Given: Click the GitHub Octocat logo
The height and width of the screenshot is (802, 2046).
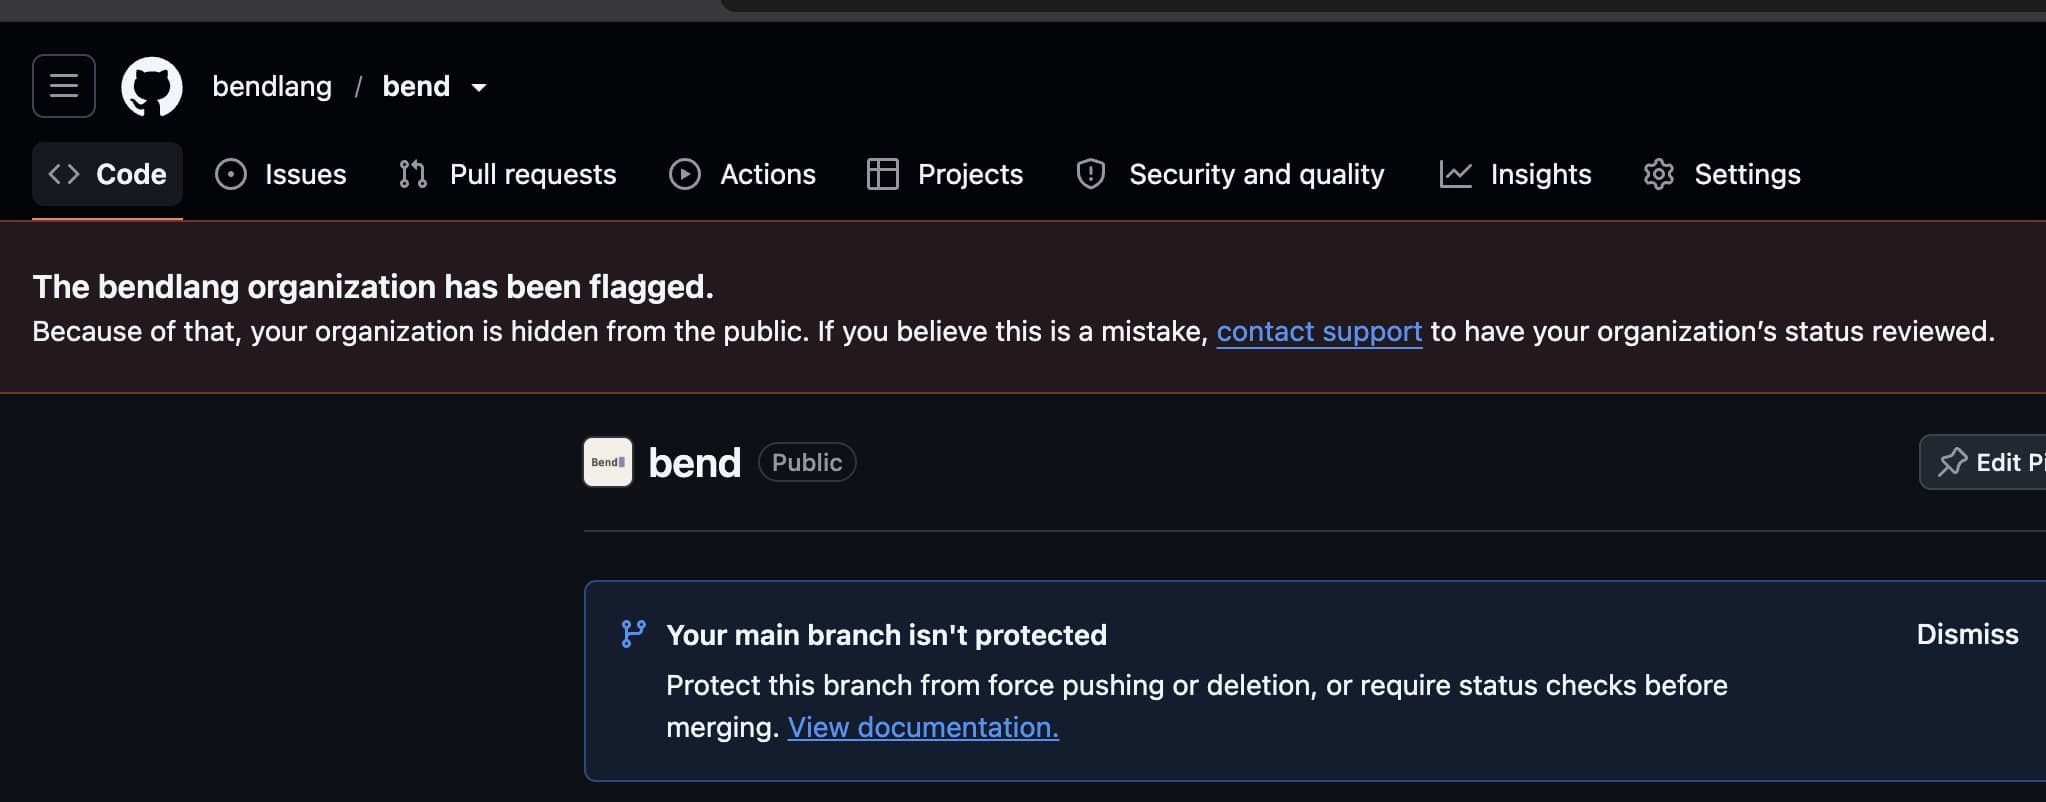Looking at the screenshot, I should 152,86.
